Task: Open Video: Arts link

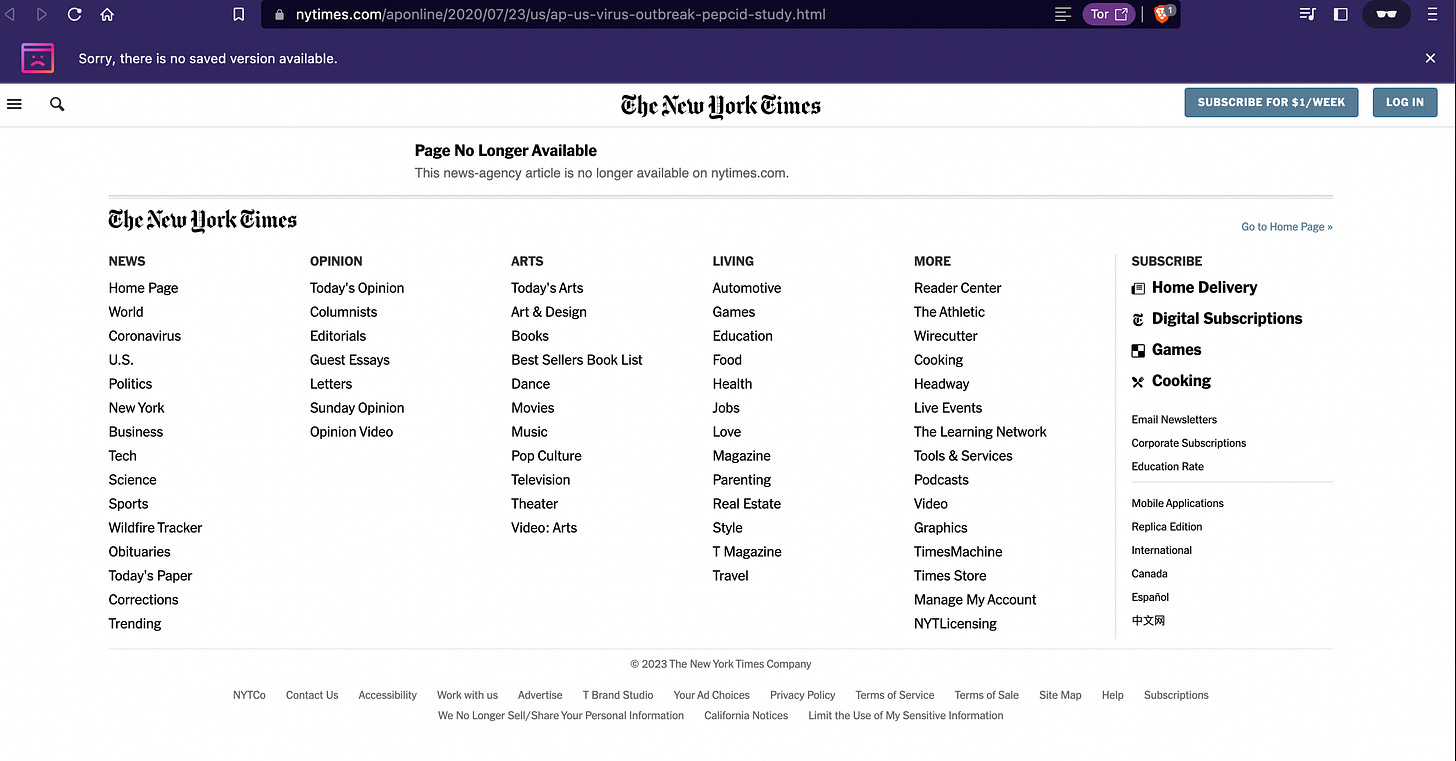Action: click(x=544, y=528)
